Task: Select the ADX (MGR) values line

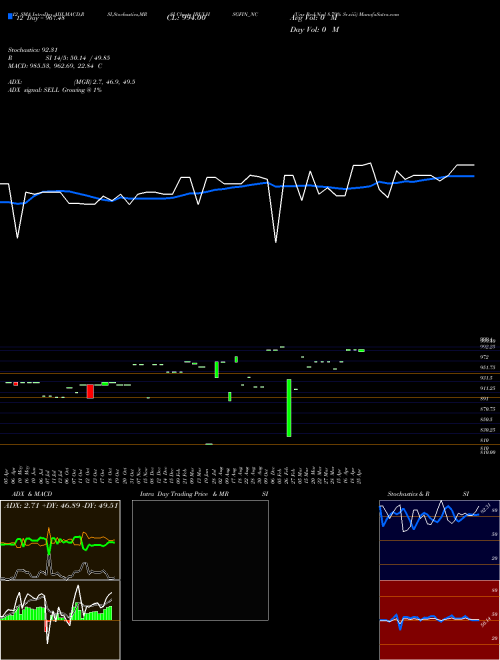Action: pos(72,82)
